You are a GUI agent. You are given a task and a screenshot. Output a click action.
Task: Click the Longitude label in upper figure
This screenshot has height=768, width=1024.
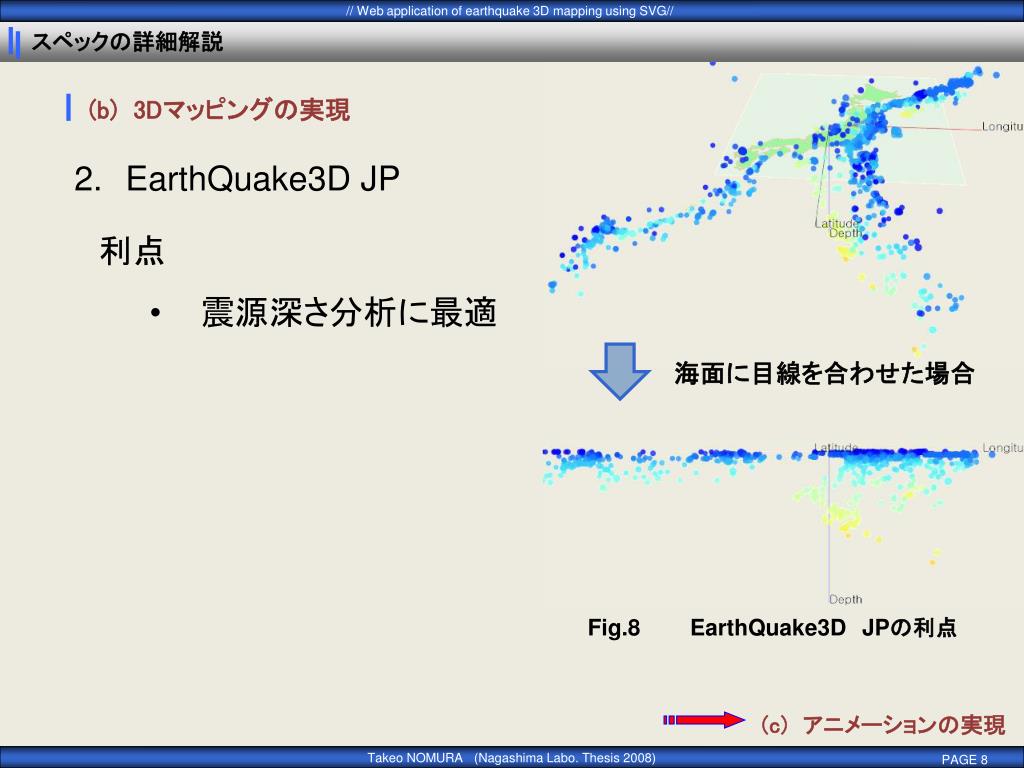tap(1003, 126)
